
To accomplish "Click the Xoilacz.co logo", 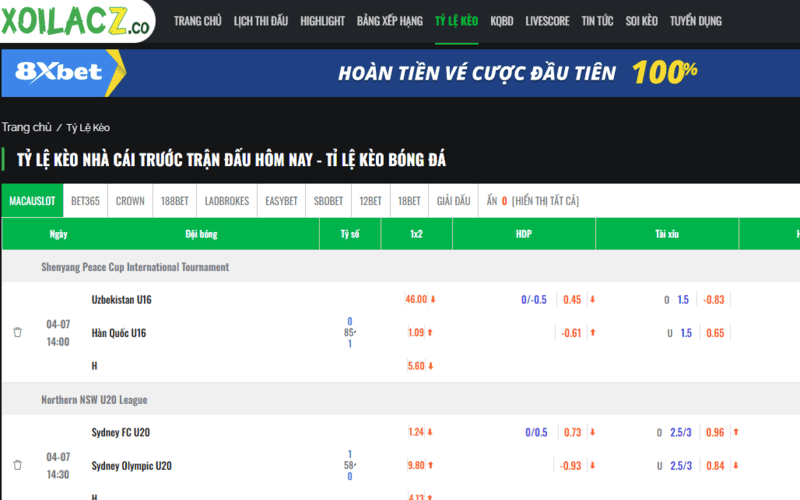I will click(x=76, y=20).
